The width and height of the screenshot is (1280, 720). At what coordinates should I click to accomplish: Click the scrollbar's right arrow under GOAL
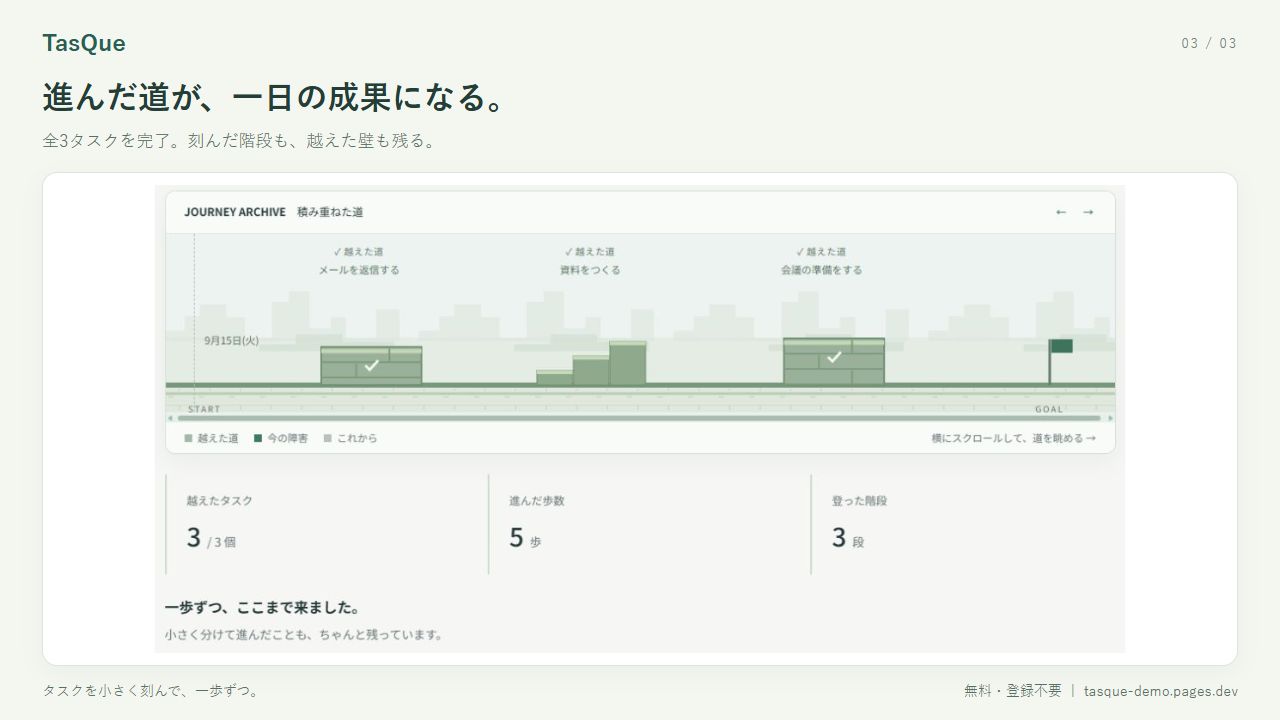click(x=1110, y=418)
